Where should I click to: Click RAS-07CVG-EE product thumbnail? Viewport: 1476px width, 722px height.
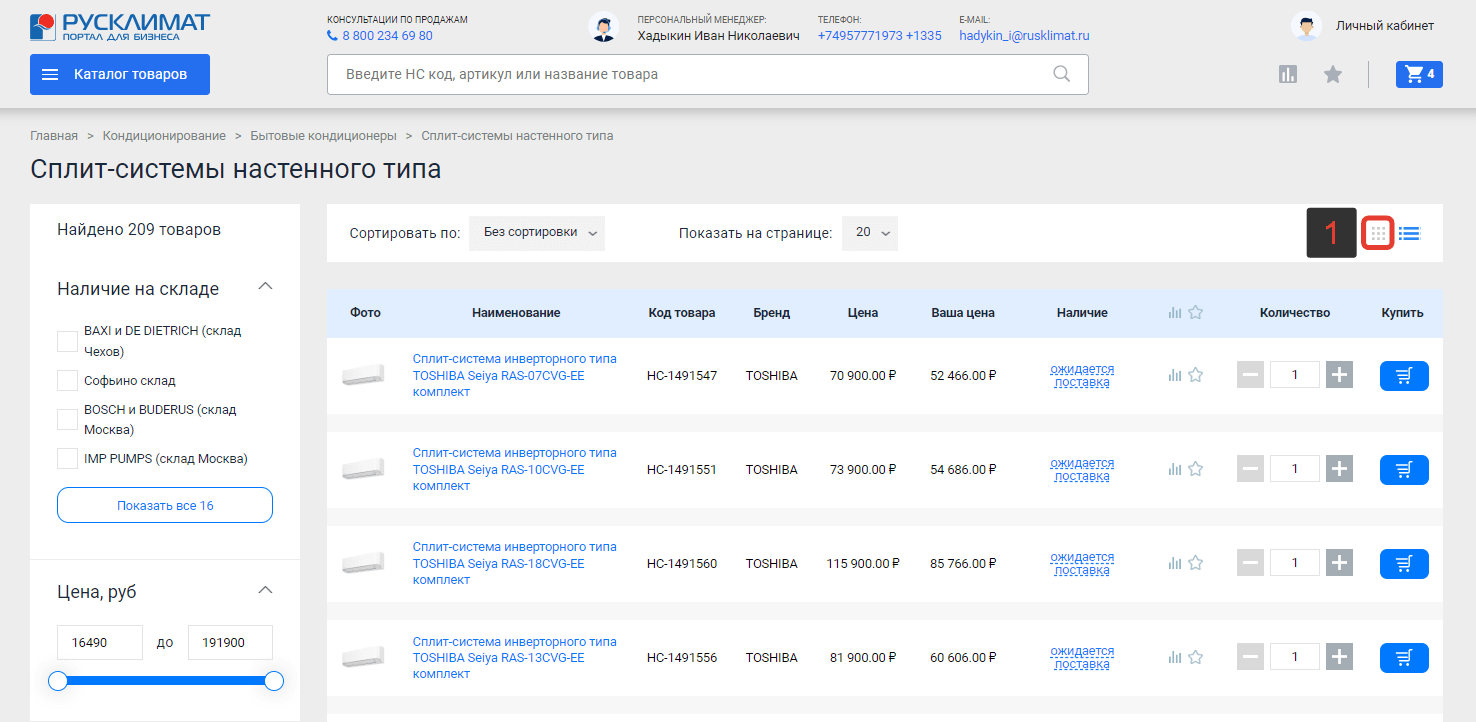tap(362, 375)
